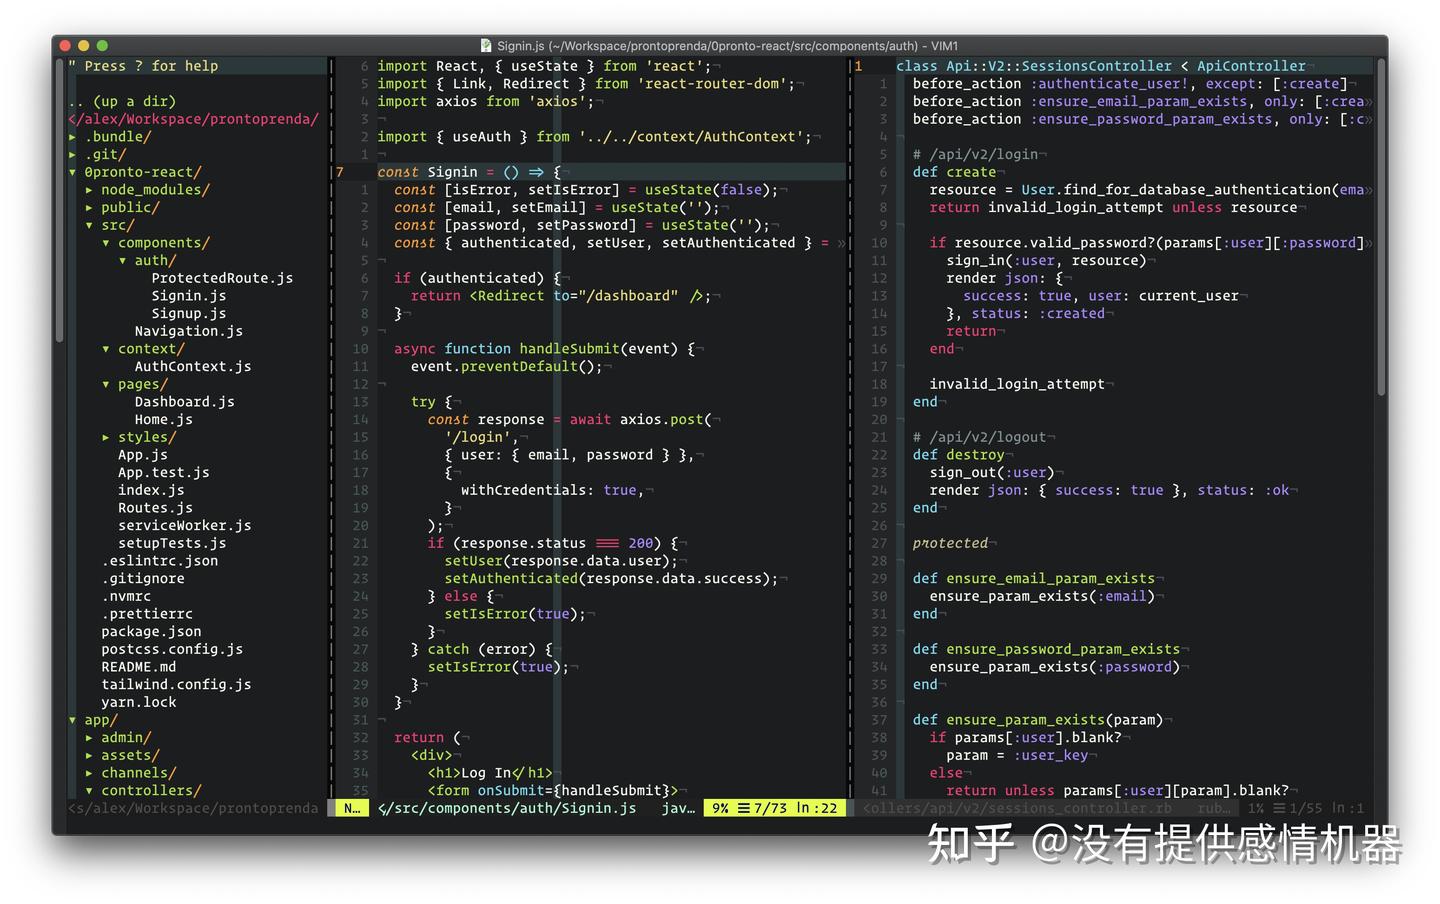Collapse the controllers/ folder arrow
This screenshot has height=904, width=1440.
tap(89, 791)
